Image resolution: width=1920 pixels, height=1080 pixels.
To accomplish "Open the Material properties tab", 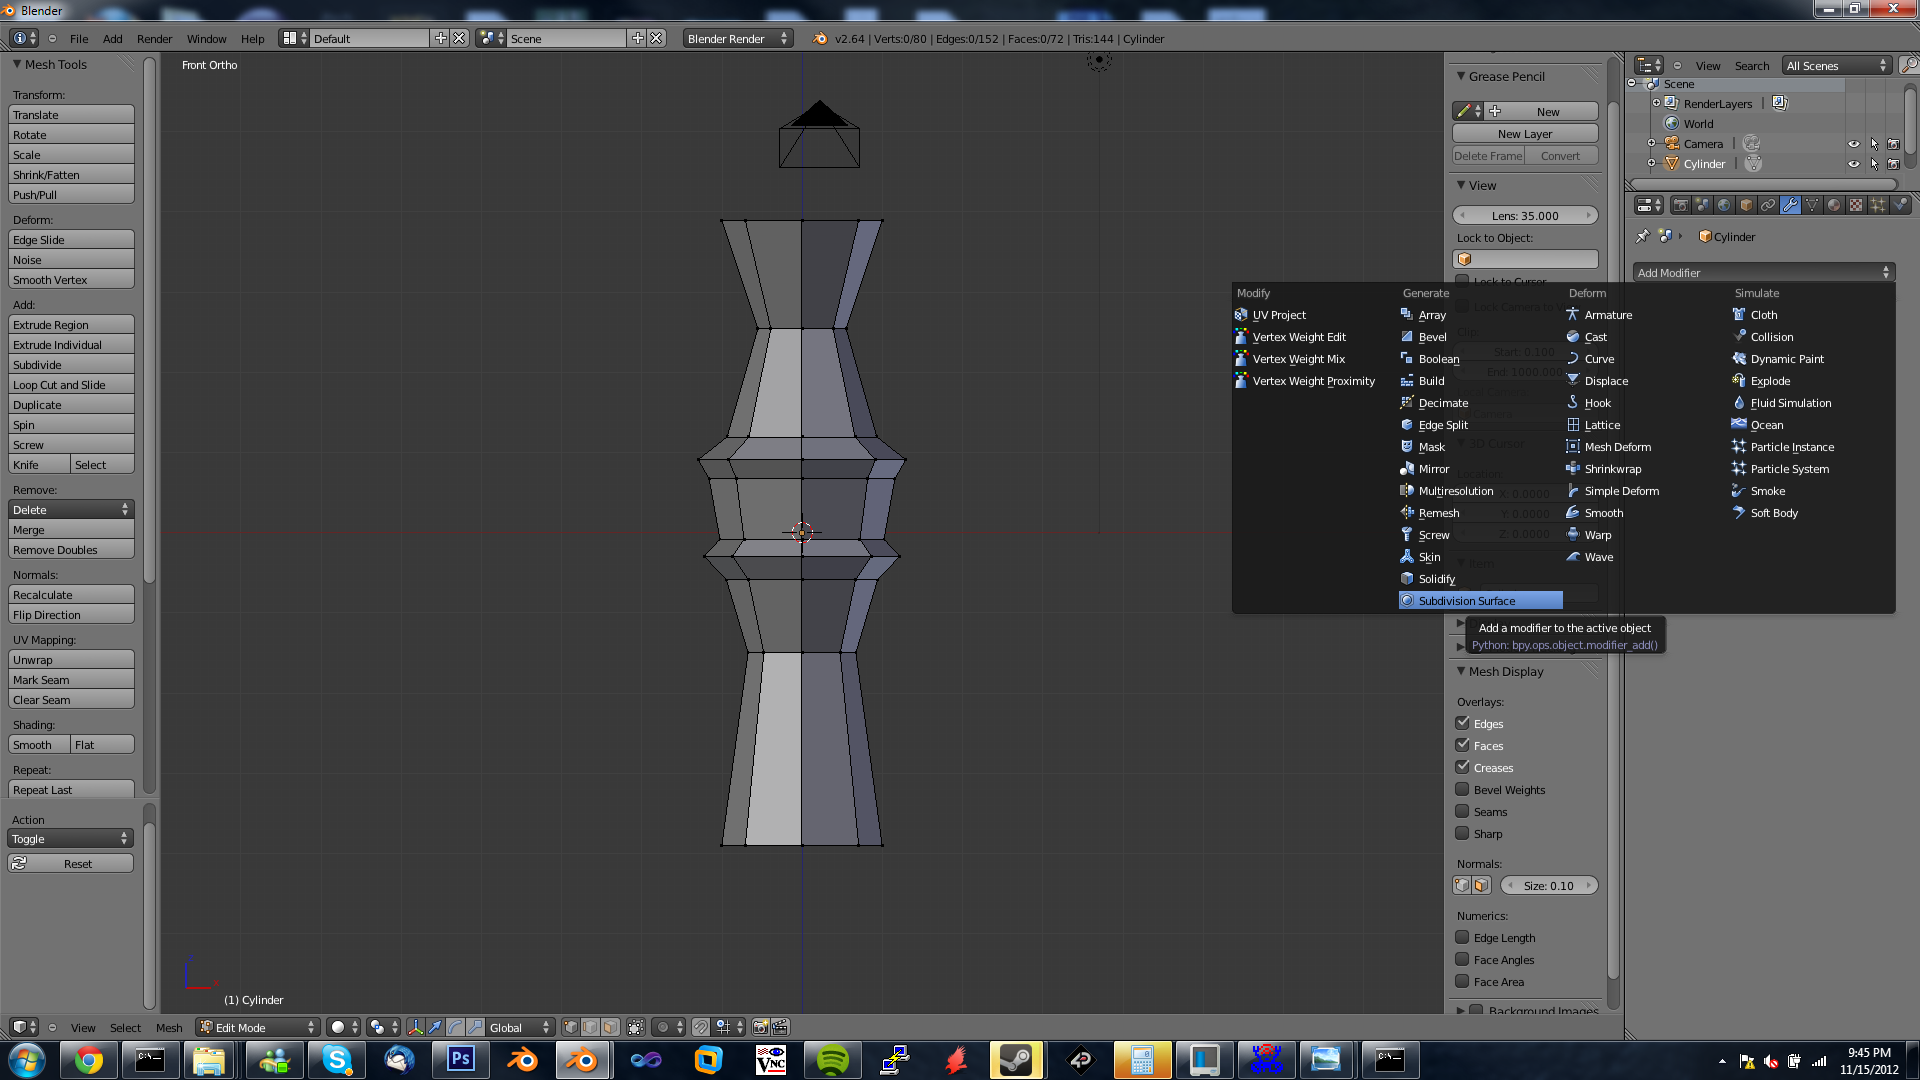I will [1834, 205].
